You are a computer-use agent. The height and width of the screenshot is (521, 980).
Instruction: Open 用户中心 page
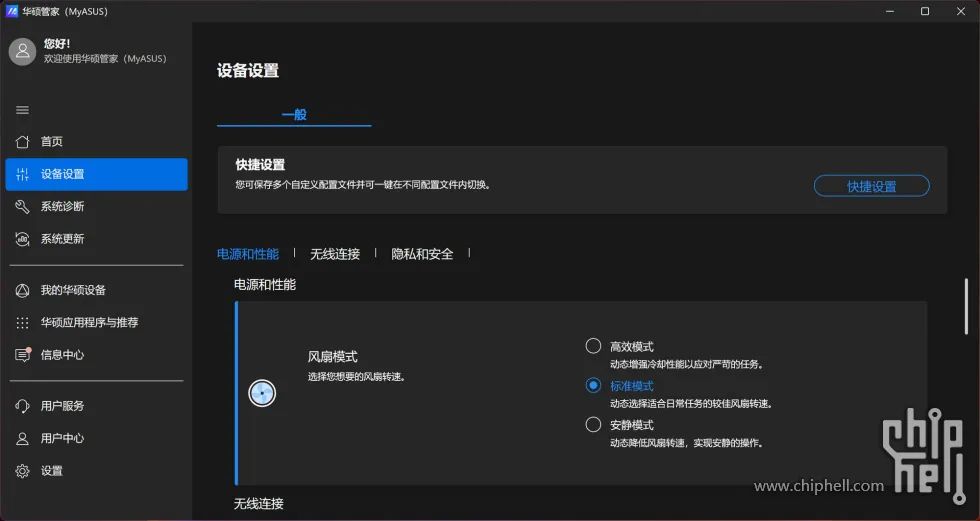[x=96, y=439]
